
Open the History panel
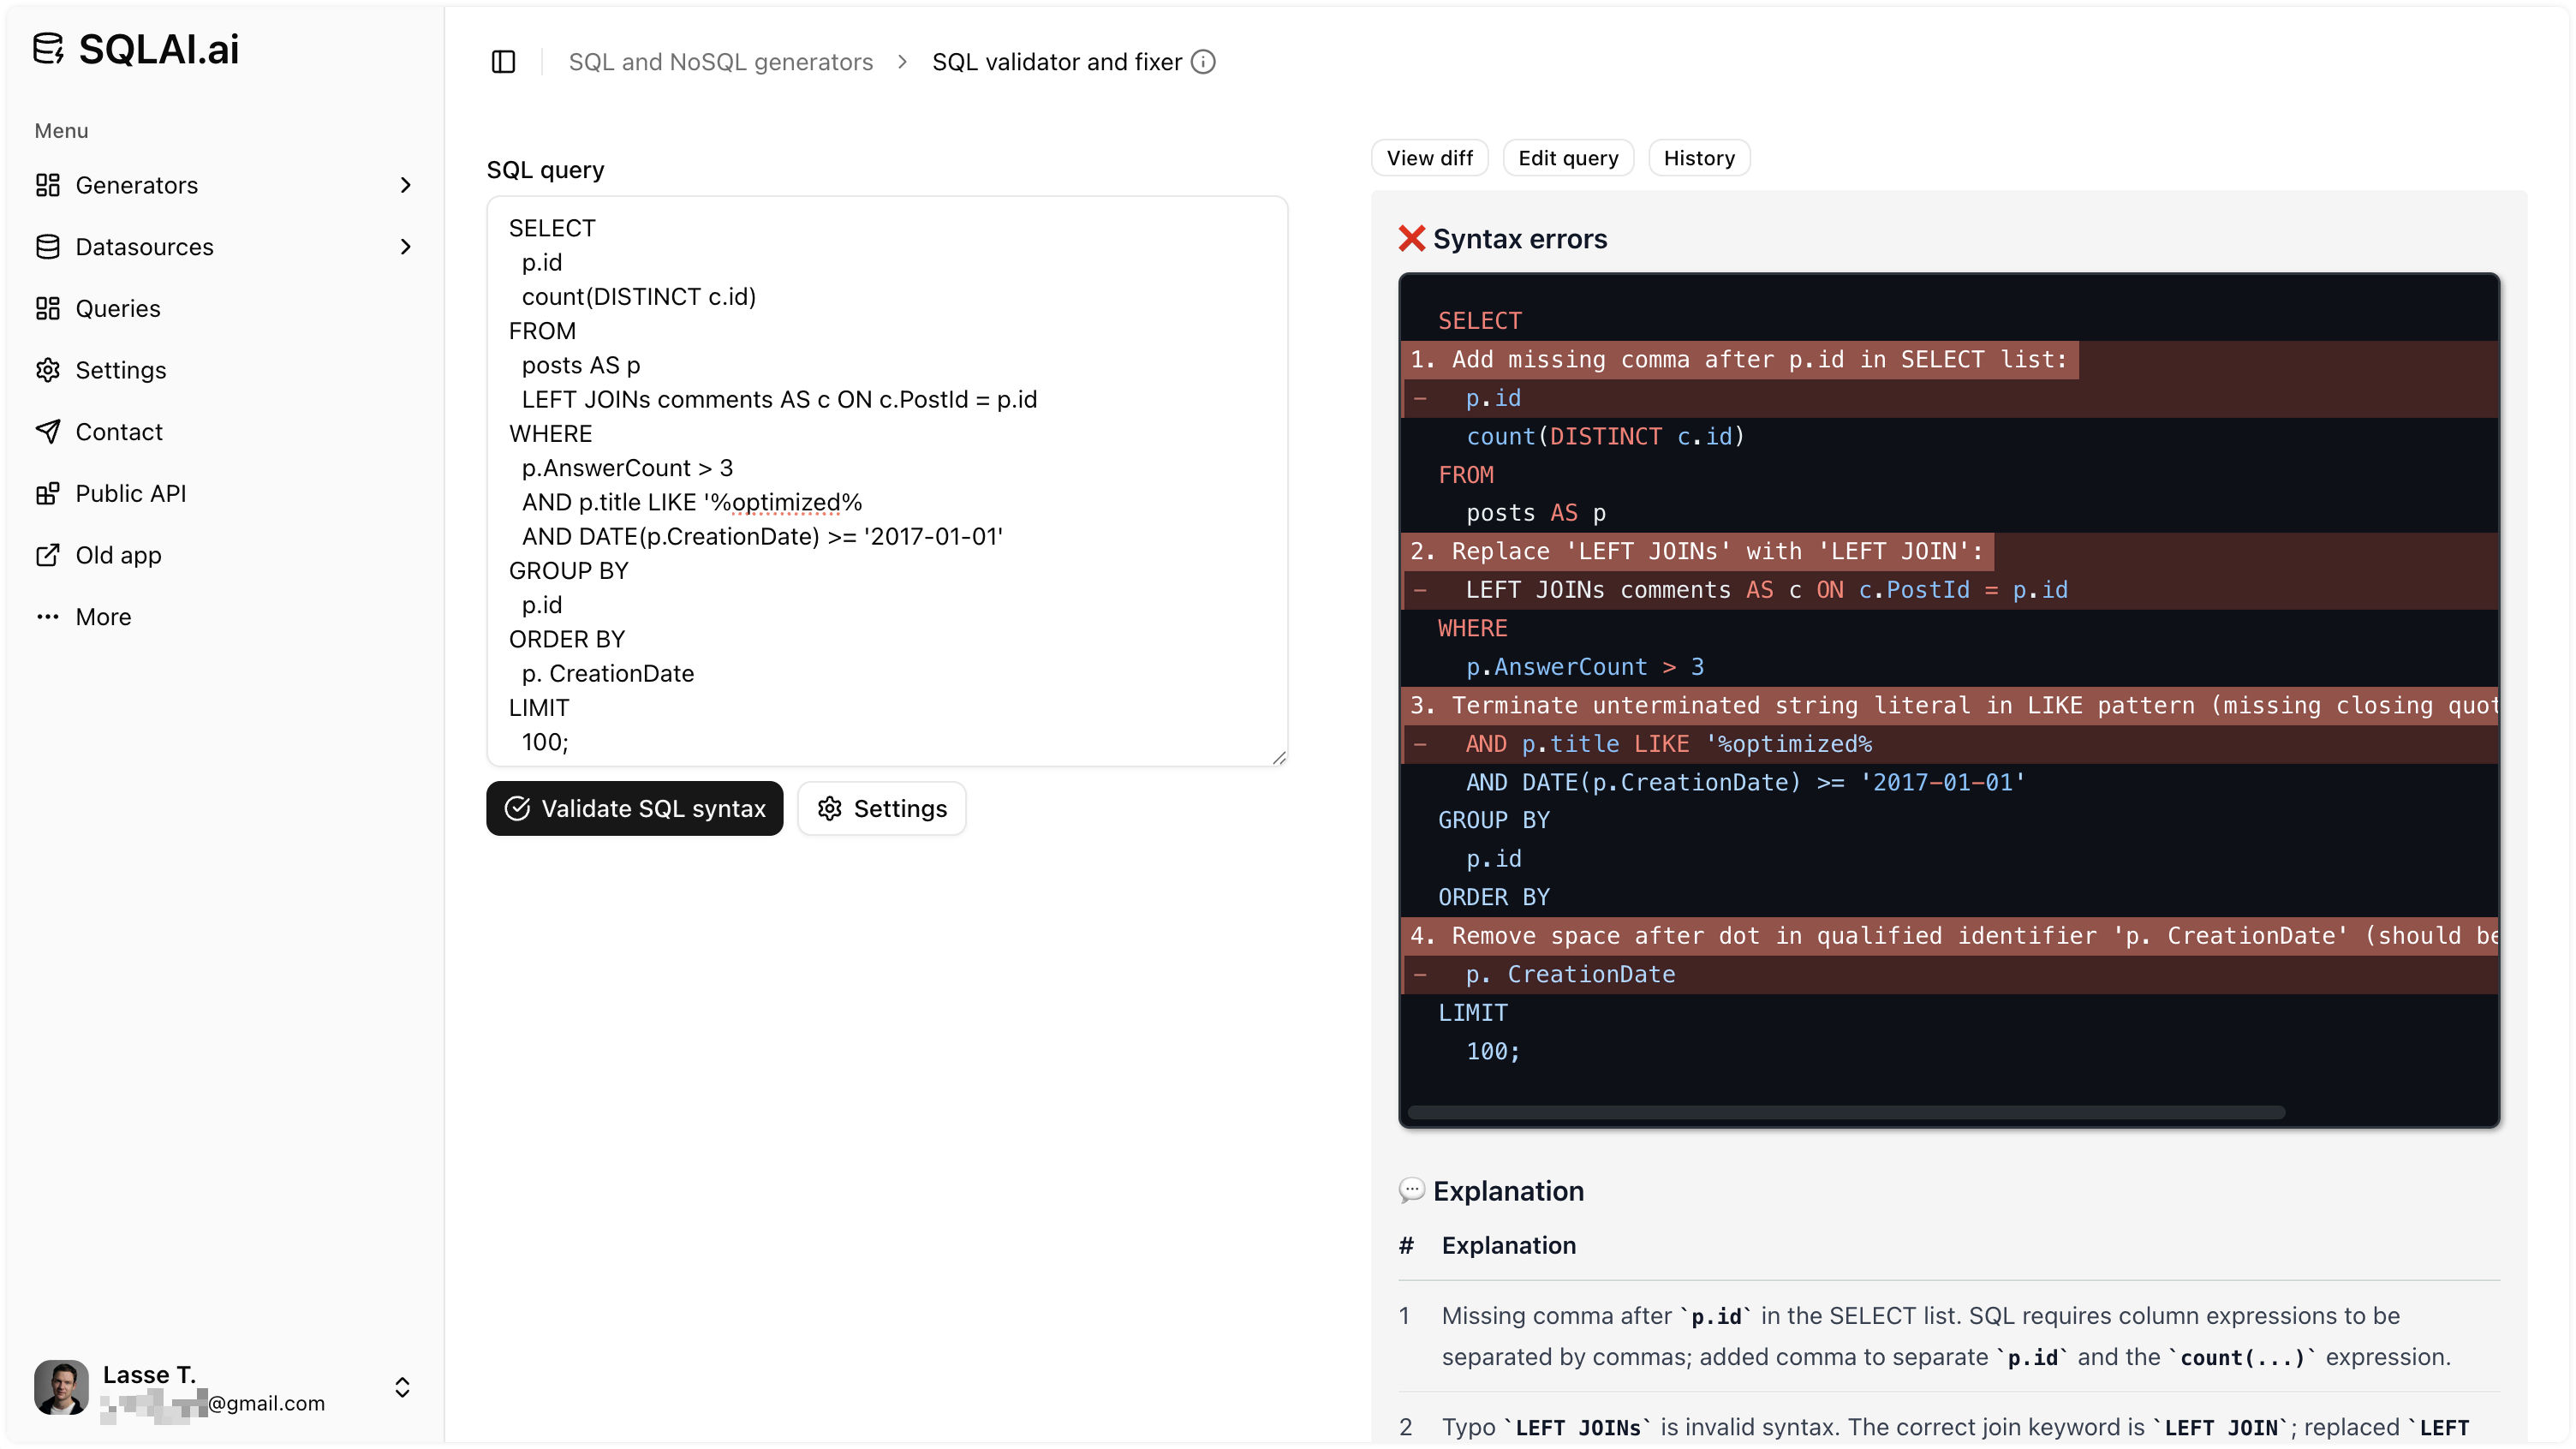tap(1699, 157)
